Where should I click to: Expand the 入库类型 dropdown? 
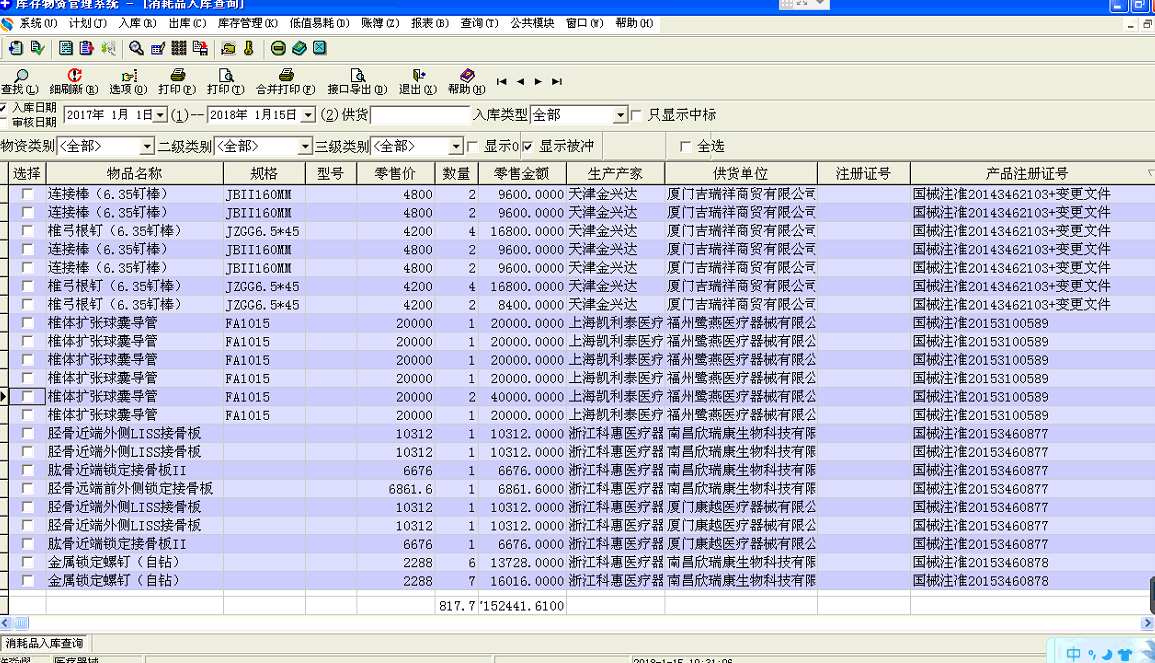pos(620,116)
